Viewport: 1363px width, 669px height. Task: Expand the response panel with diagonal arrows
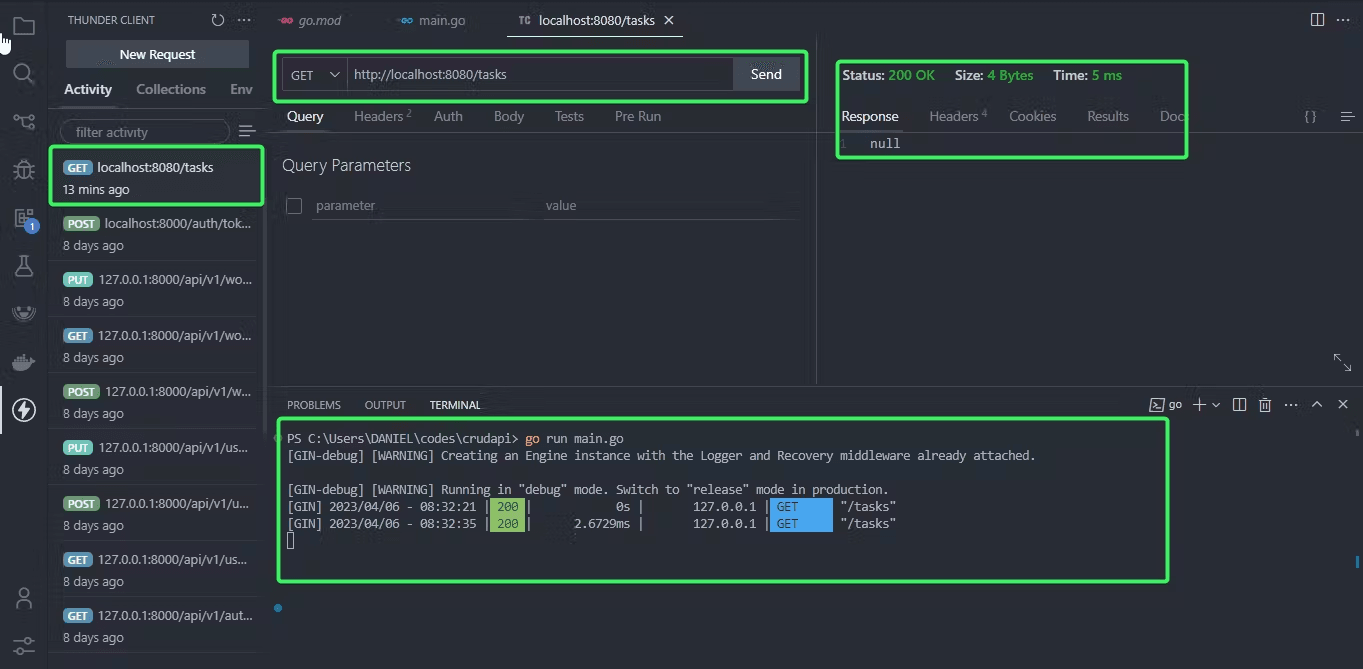(x=1342, y=361)
